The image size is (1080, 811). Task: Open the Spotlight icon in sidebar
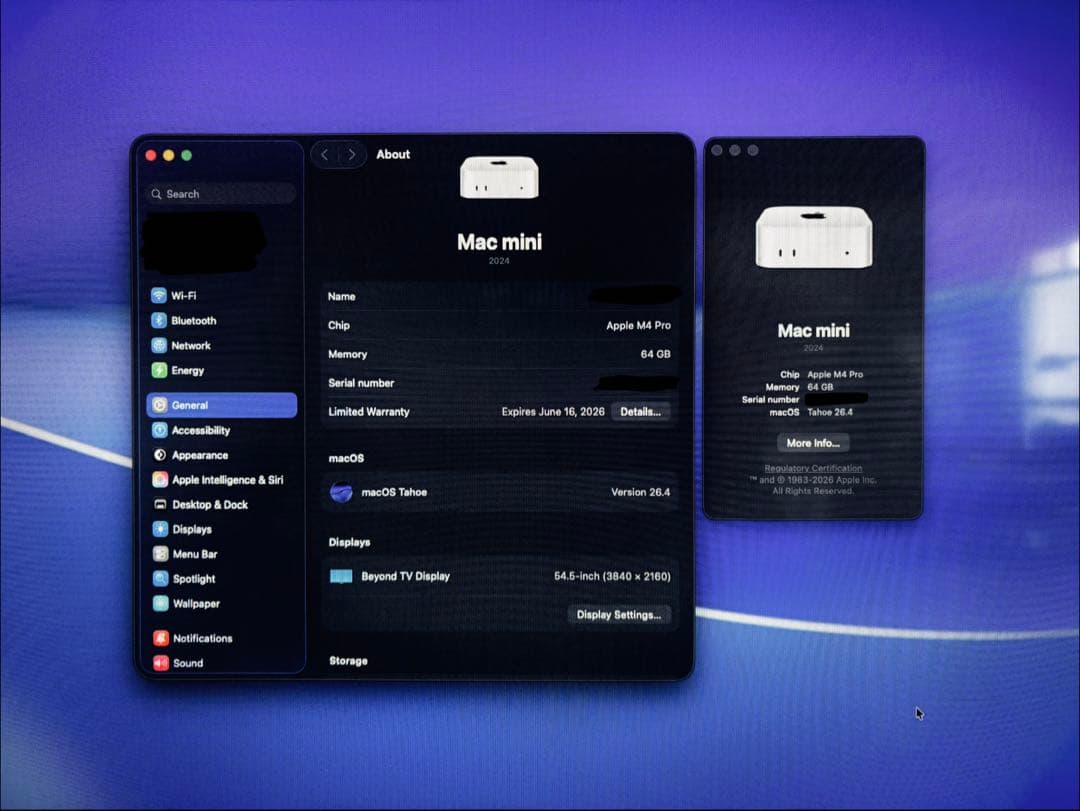[160, 579]
